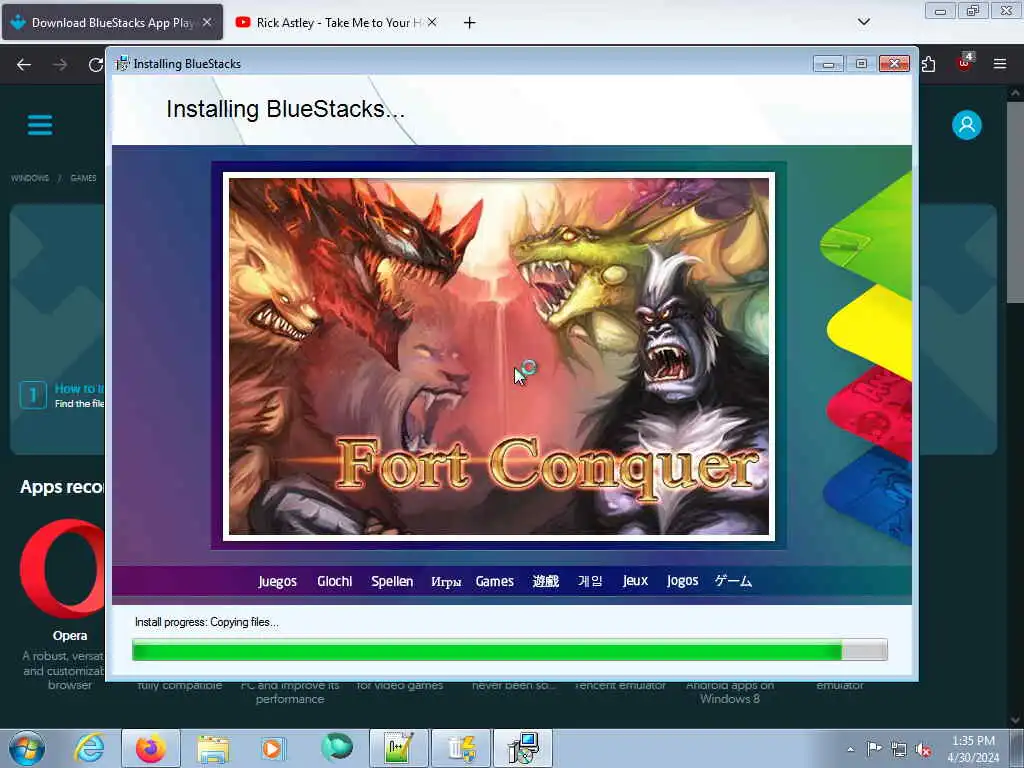This screenshot has height=768, width=1024.
Task: Go forward in the browser
Action: point(60,65)
